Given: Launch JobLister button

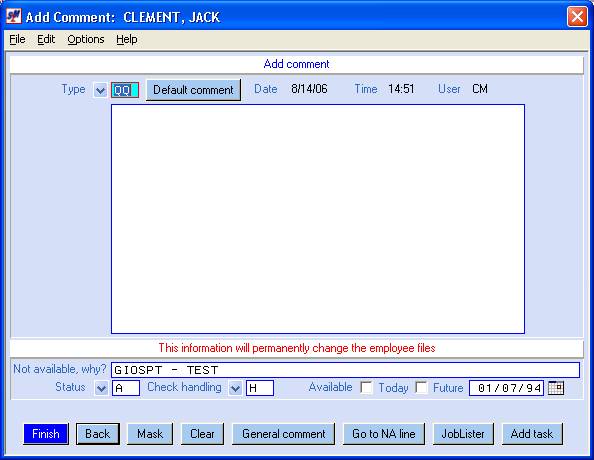Looking at the screenshot, I should pyautogui.click(x=463, y=433).
